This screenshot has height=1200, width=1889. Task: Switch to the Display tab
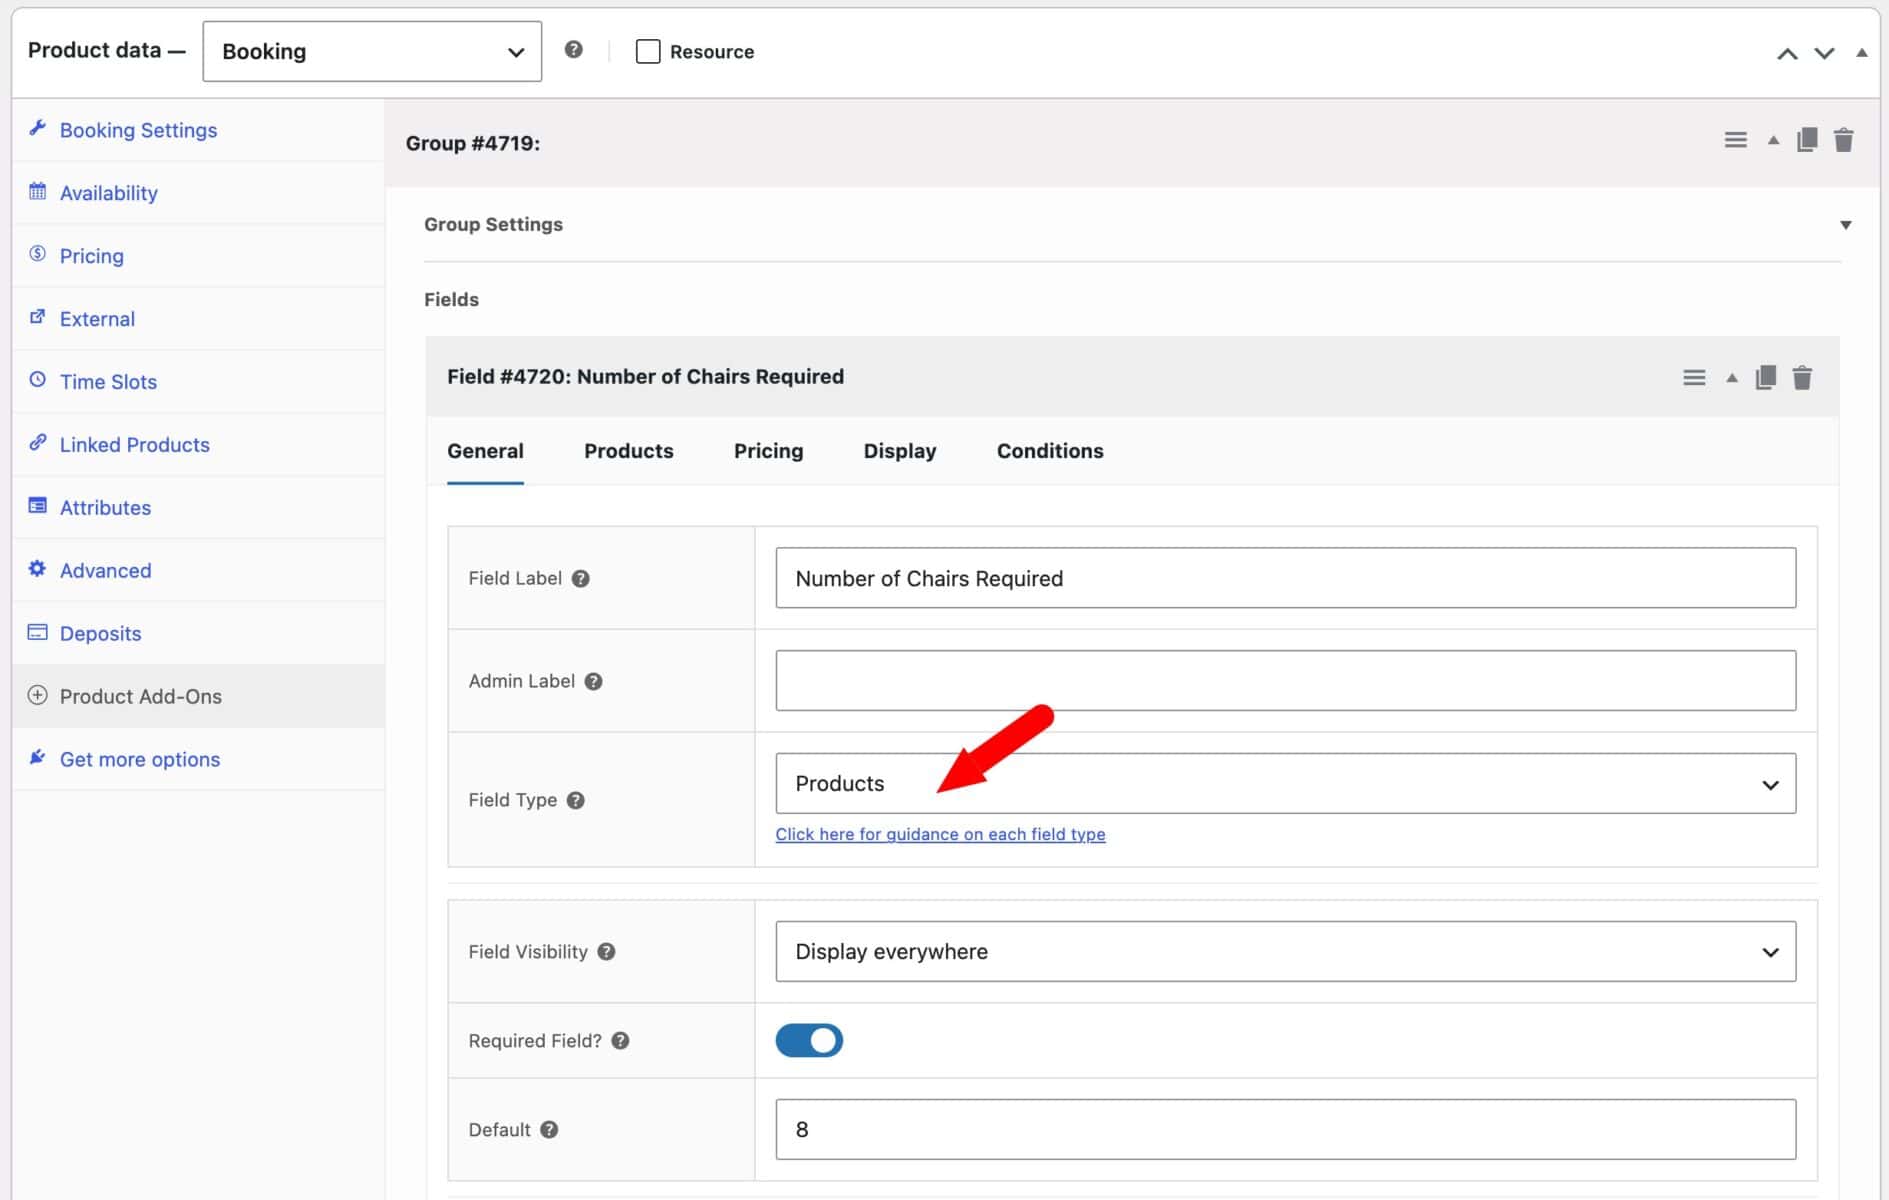pos(900,451)
